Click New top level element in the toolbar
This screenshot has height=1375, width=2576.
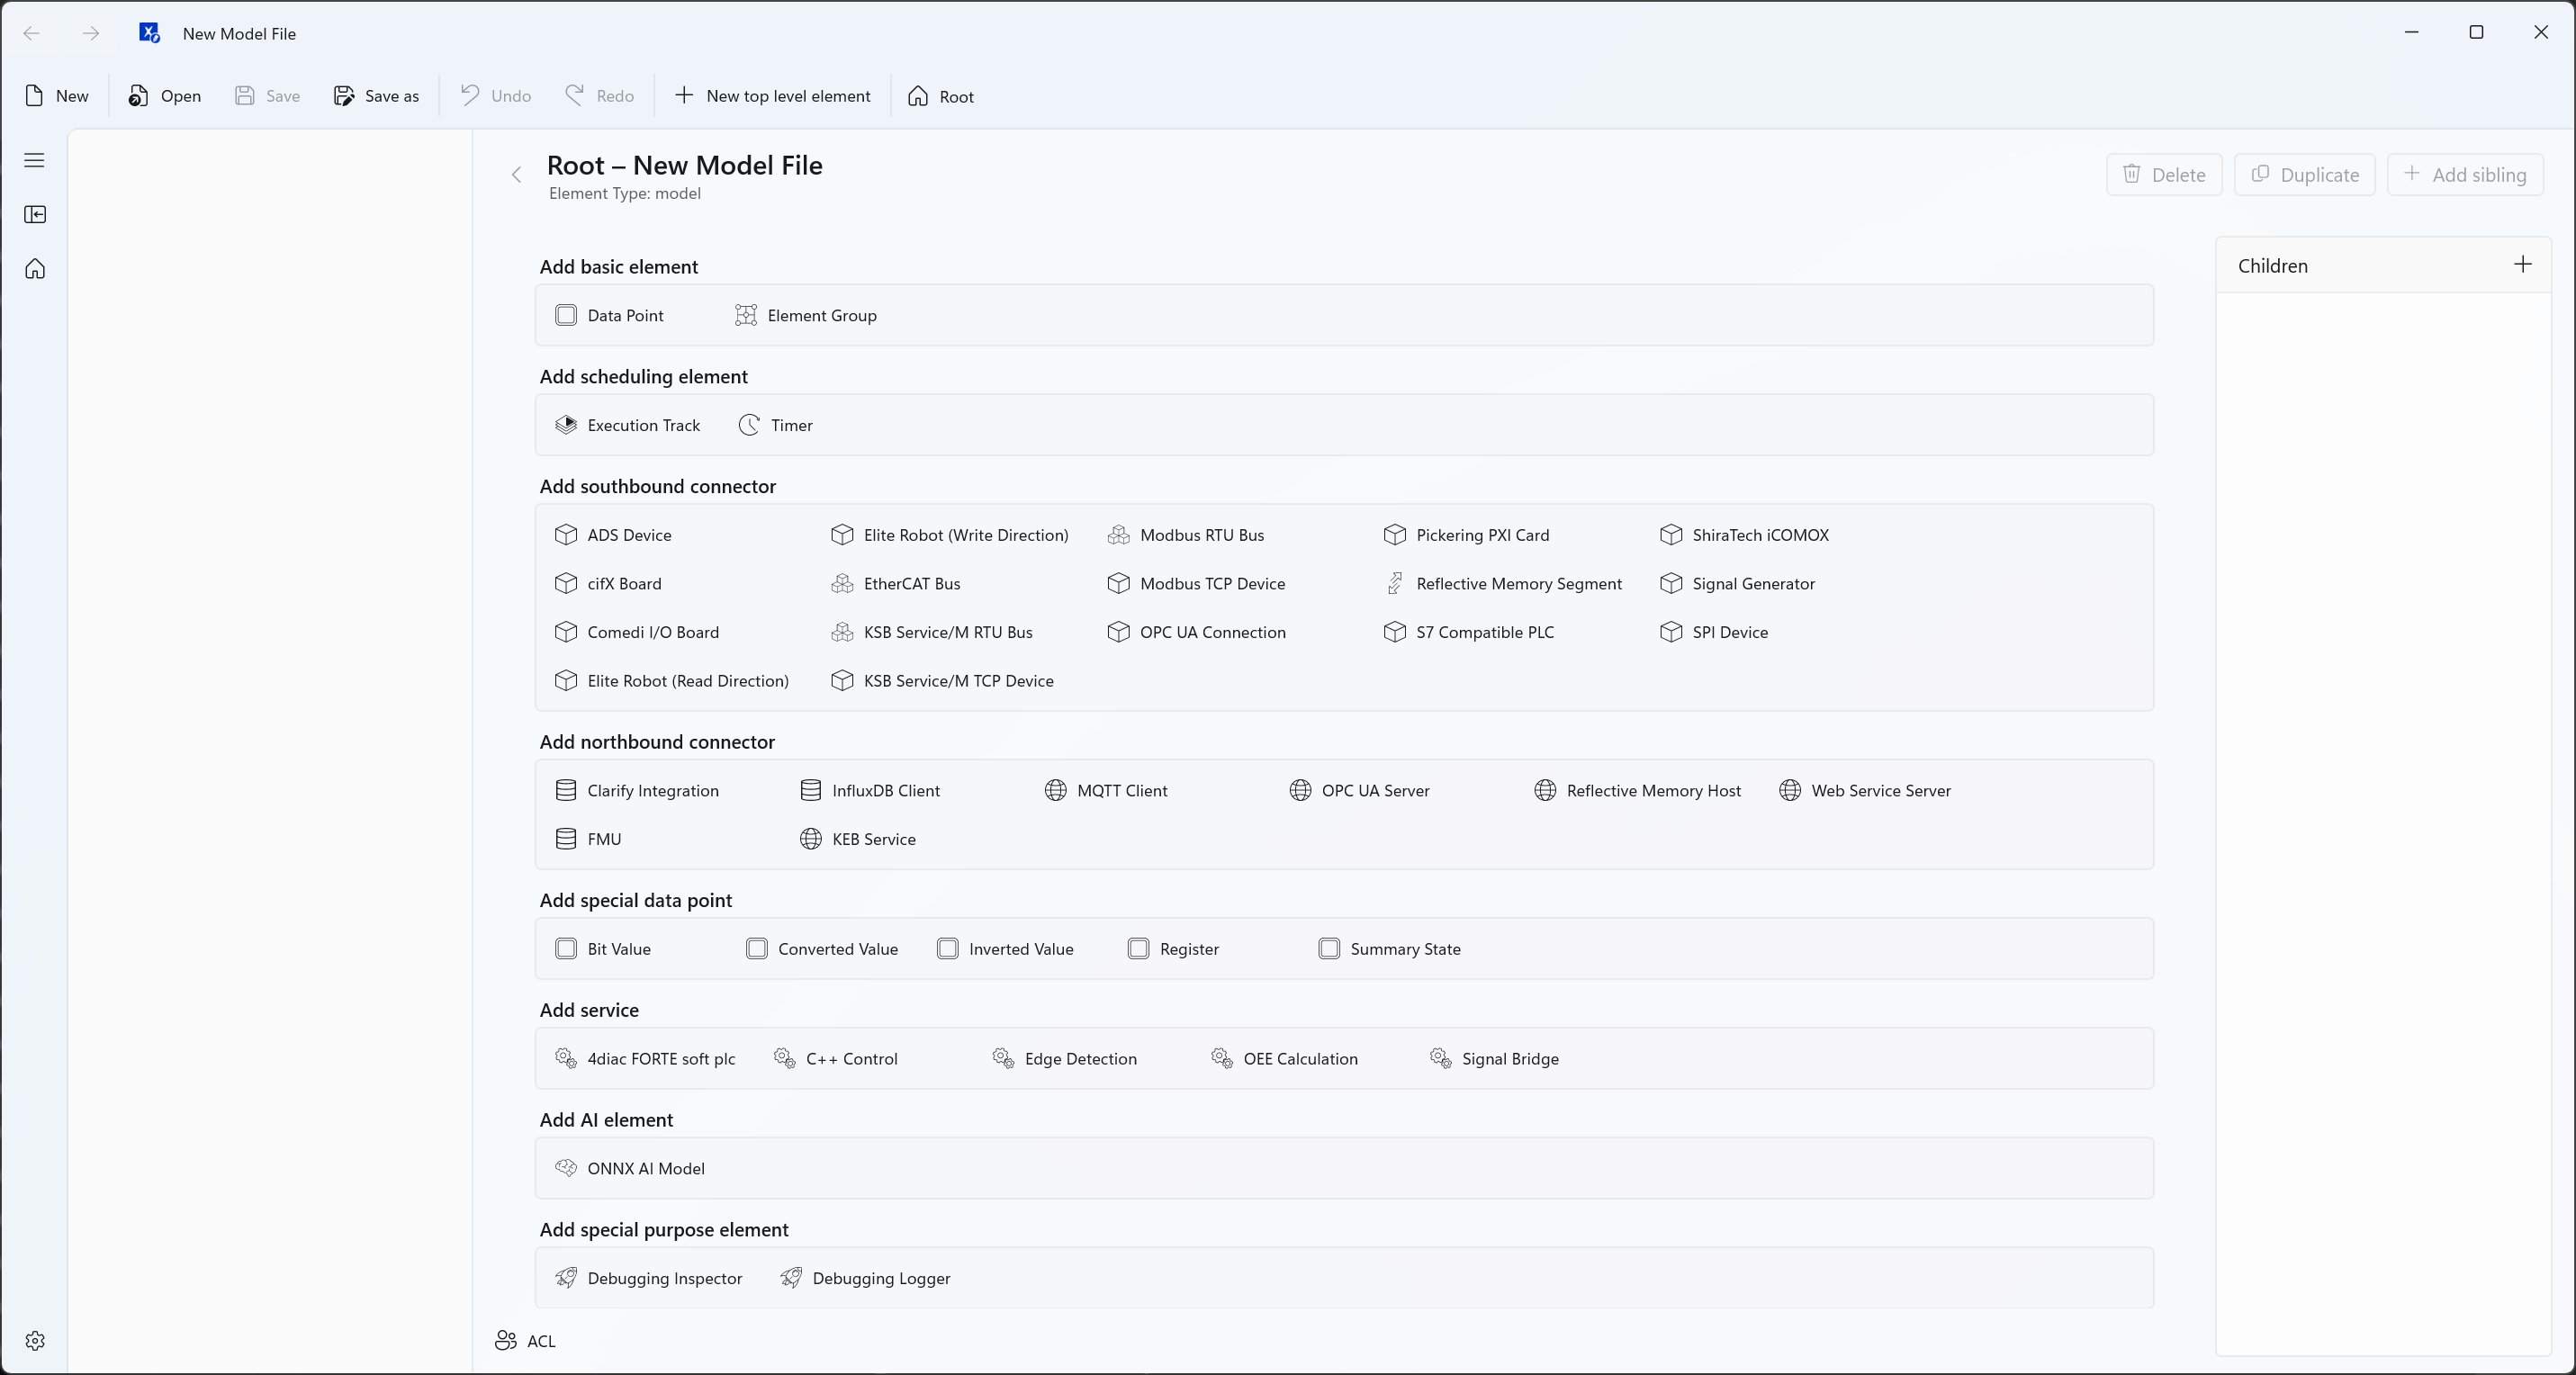(773, 96)
